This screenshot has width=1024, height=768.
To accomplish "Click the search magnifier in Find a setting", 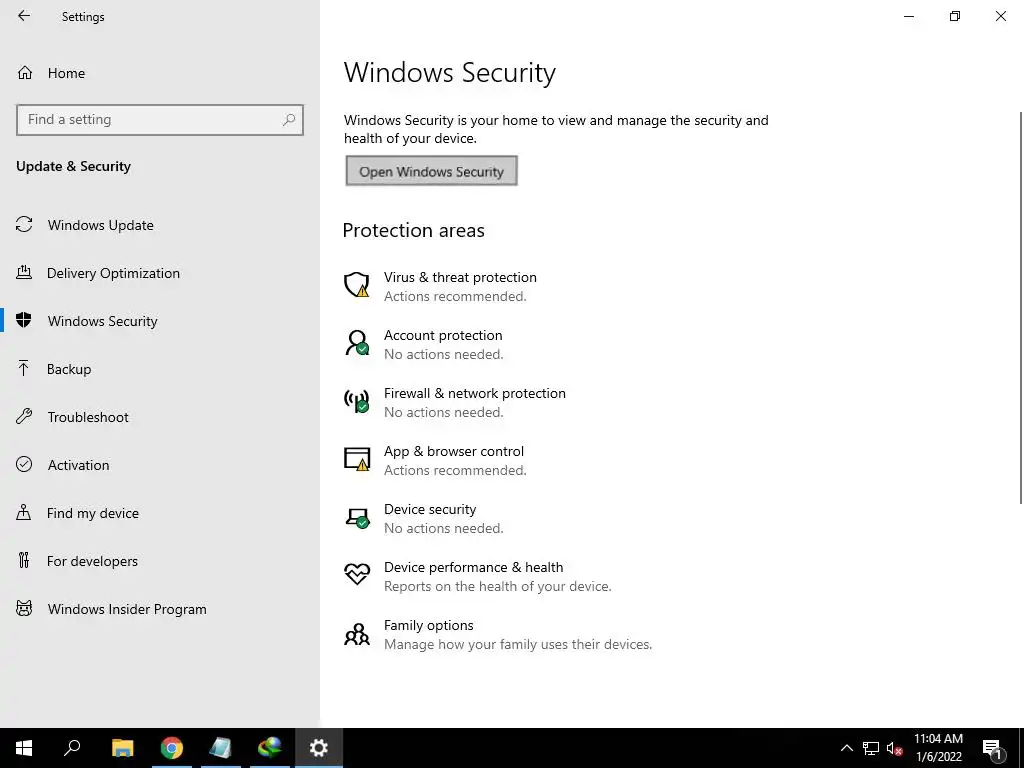I will (289, 120).
